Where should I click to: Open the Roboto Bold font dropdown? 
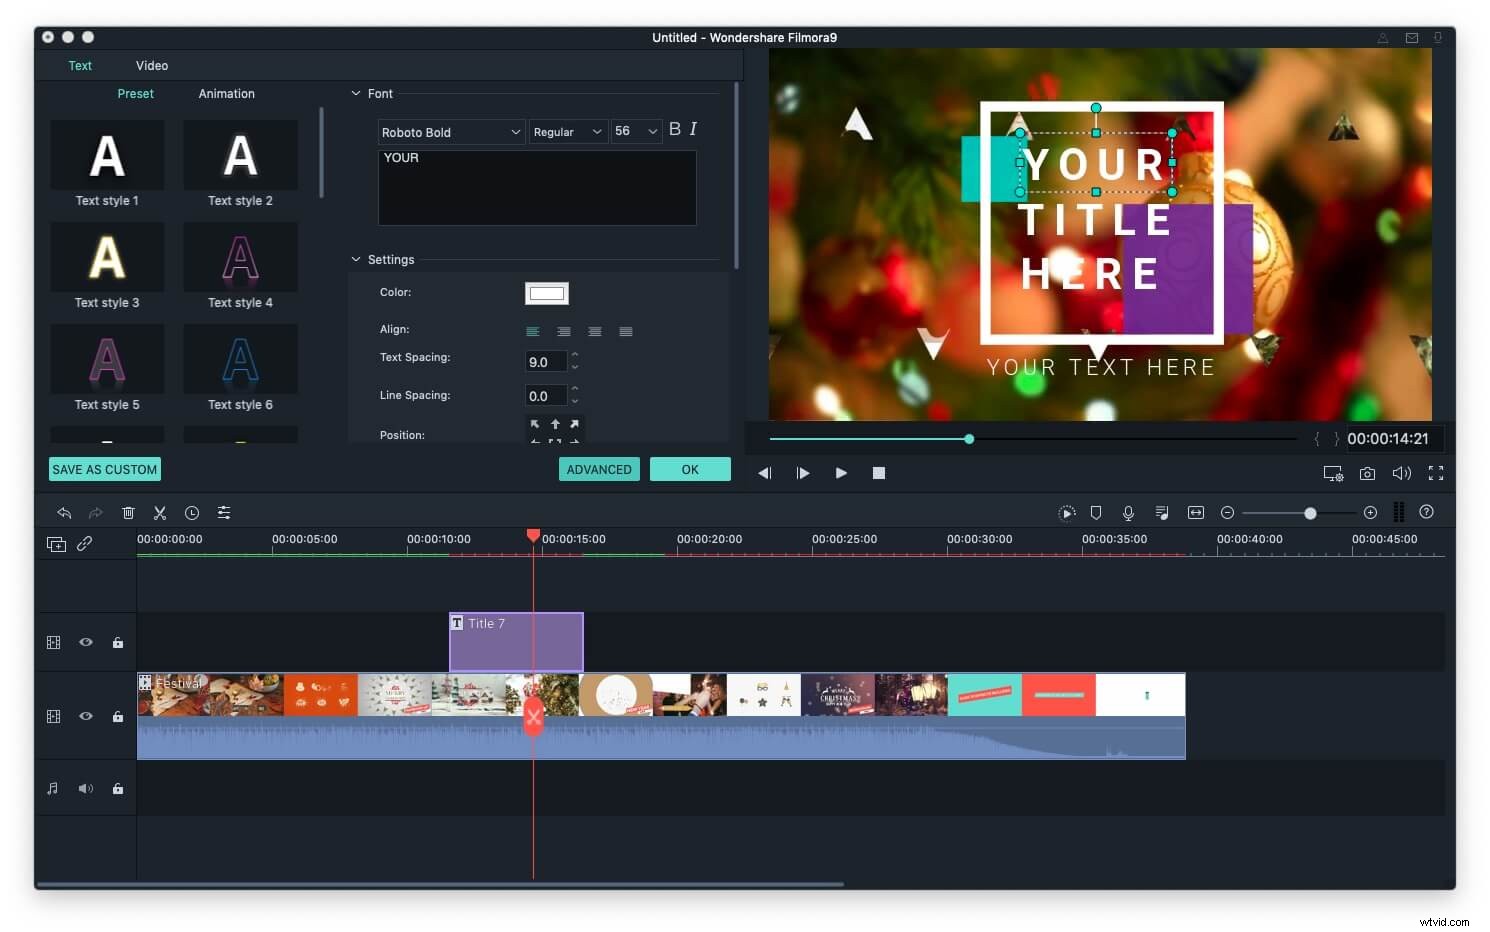coord(450,131)
